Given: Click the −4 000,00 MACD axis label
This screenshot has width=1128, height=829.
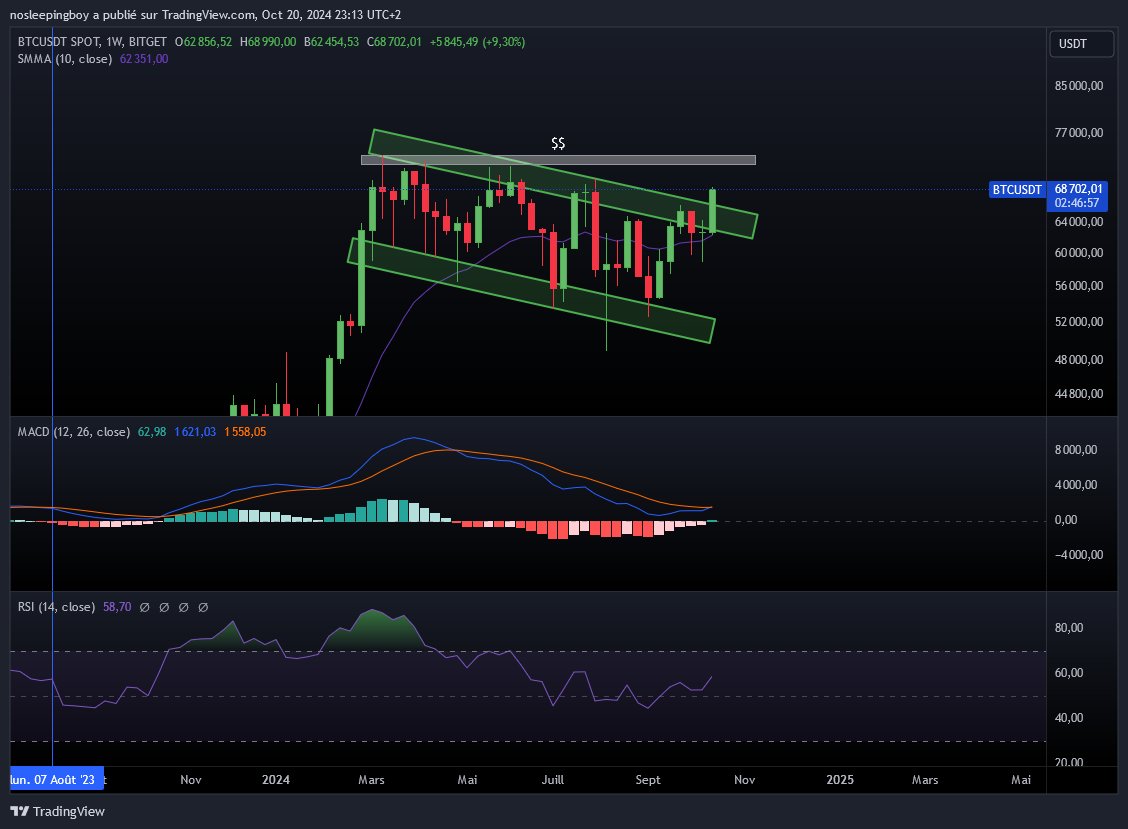Looking at the screenshot, I should point(1078,555).
